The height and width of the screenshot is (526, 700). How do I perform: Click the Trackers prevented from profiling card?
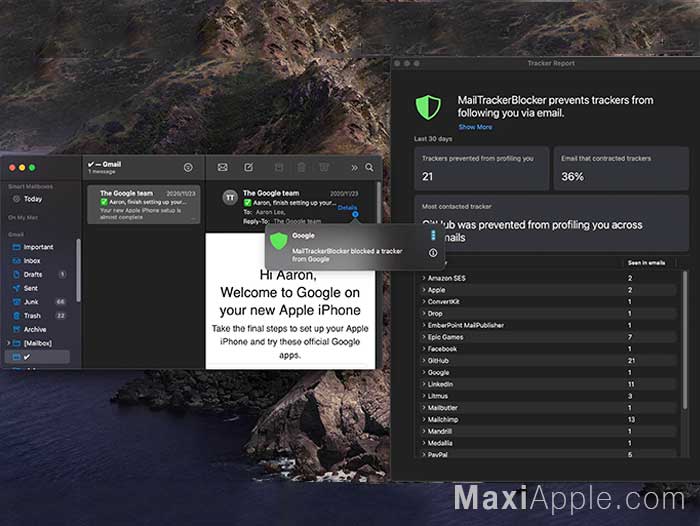(x=481, y=168)
